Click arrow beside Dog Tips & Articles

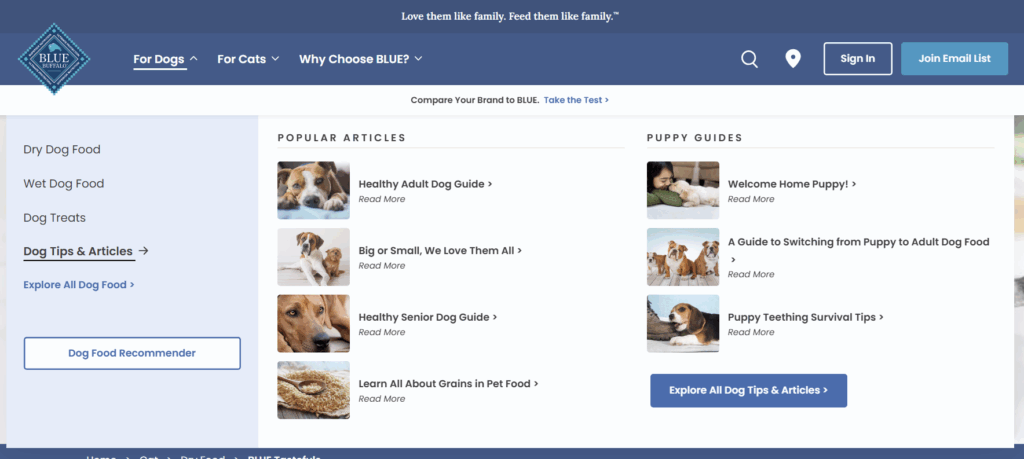[x=144, y=251]
